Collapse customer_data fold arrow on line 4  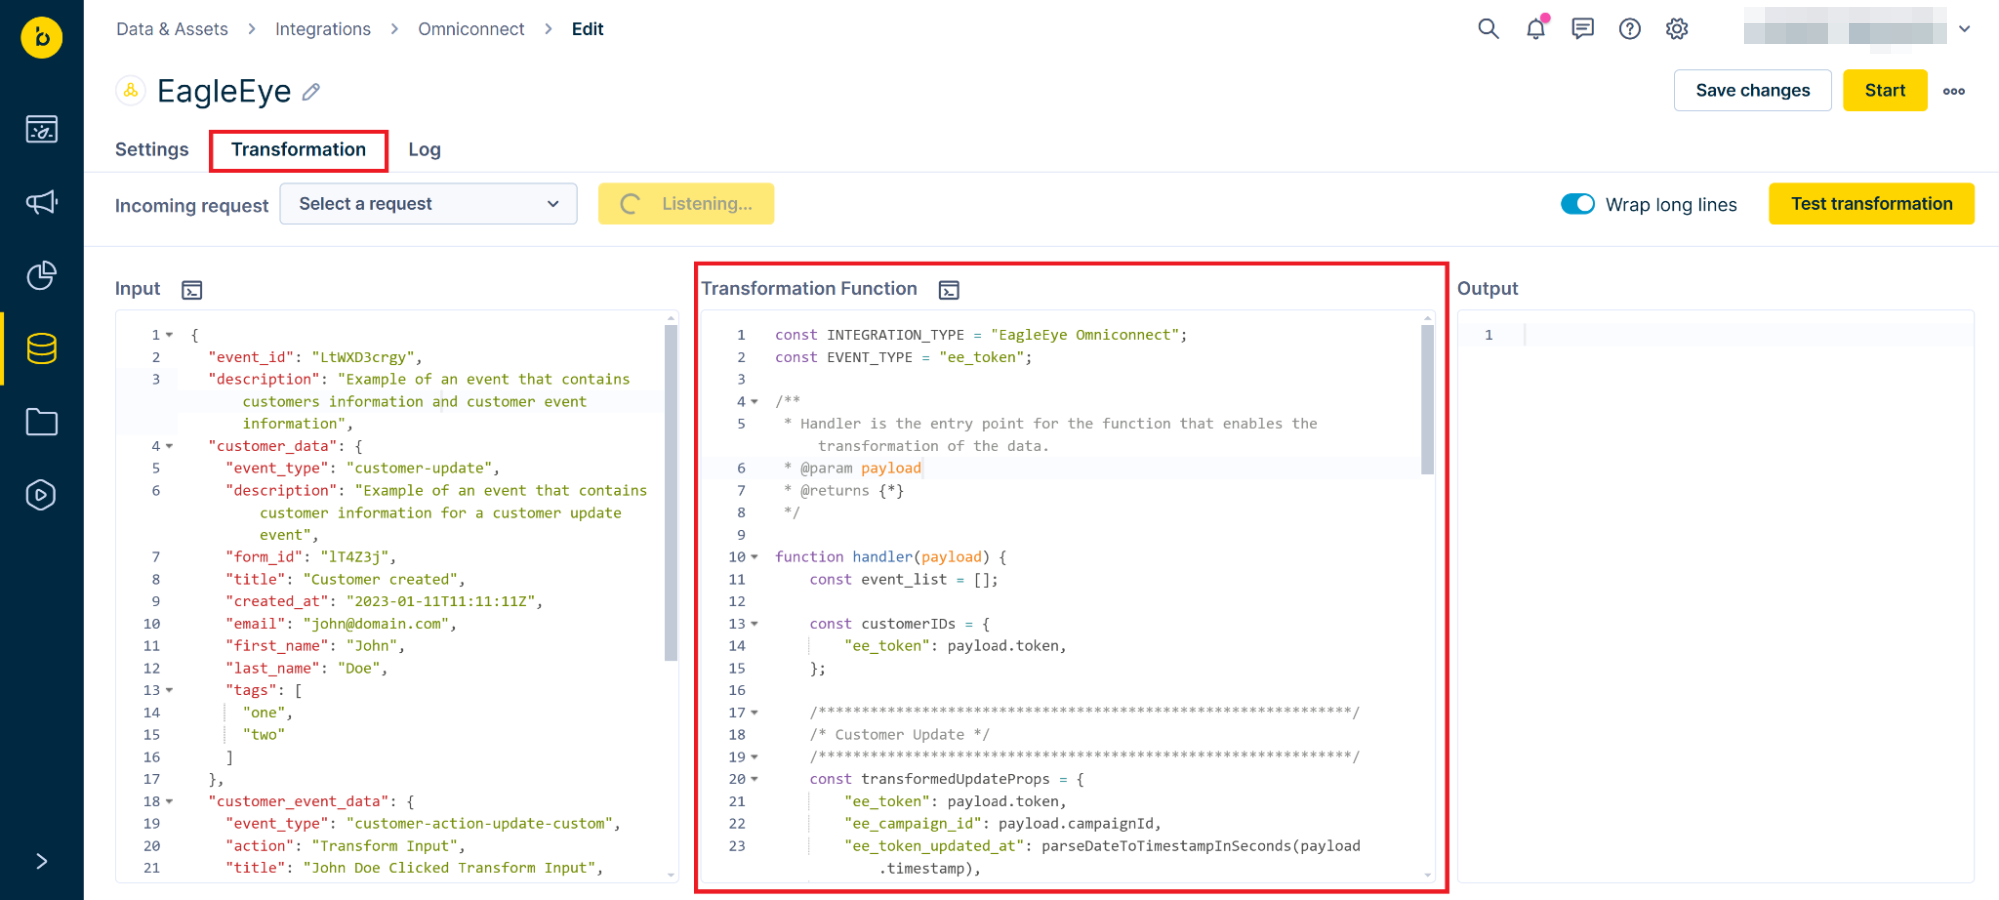click(x=169, y=446)
